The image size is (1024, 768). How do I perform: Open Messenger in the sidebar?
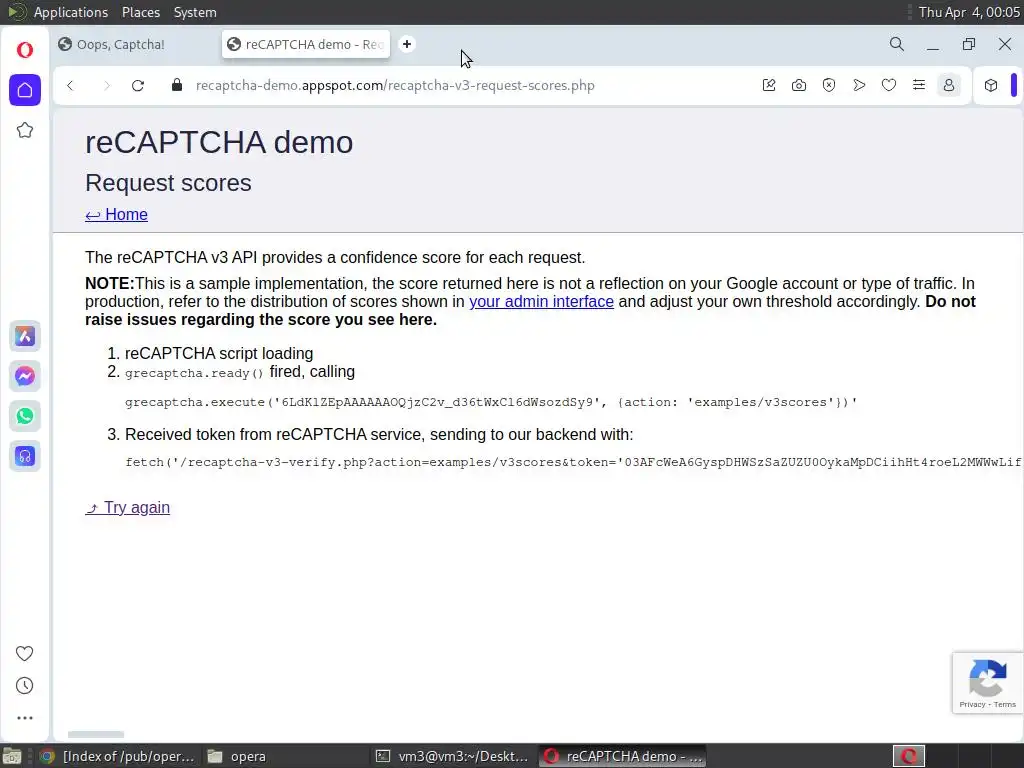point(25,376)
